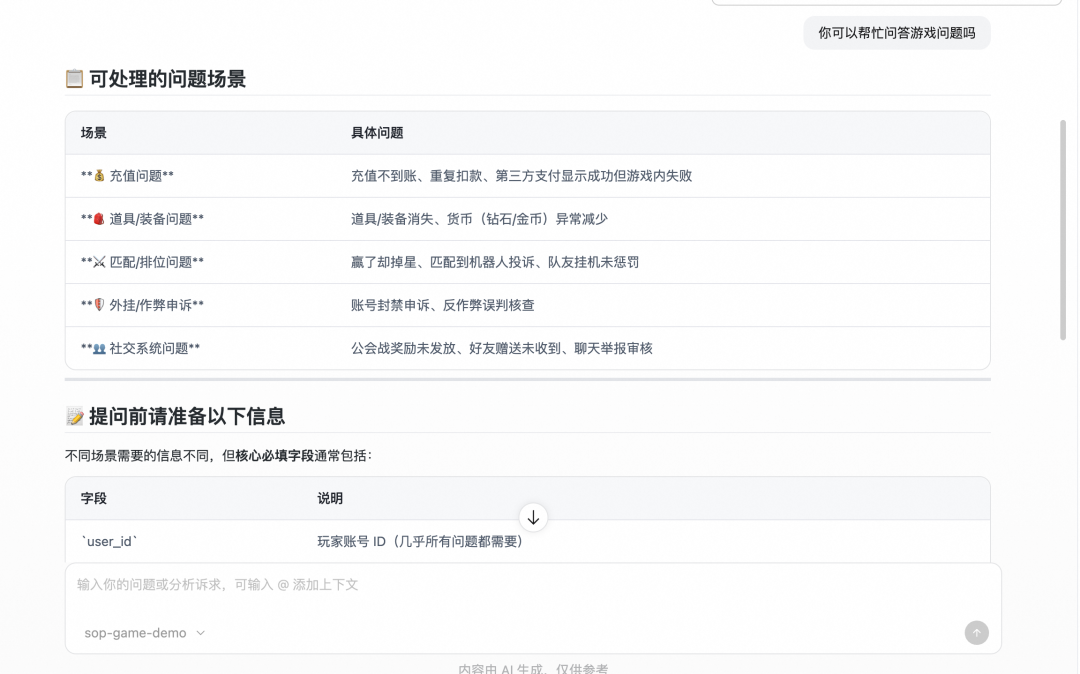The image size is (1080, 674).
Task: Click the shield icon next to 外挂/作弊申诉
Action: [x=97, y=305]
